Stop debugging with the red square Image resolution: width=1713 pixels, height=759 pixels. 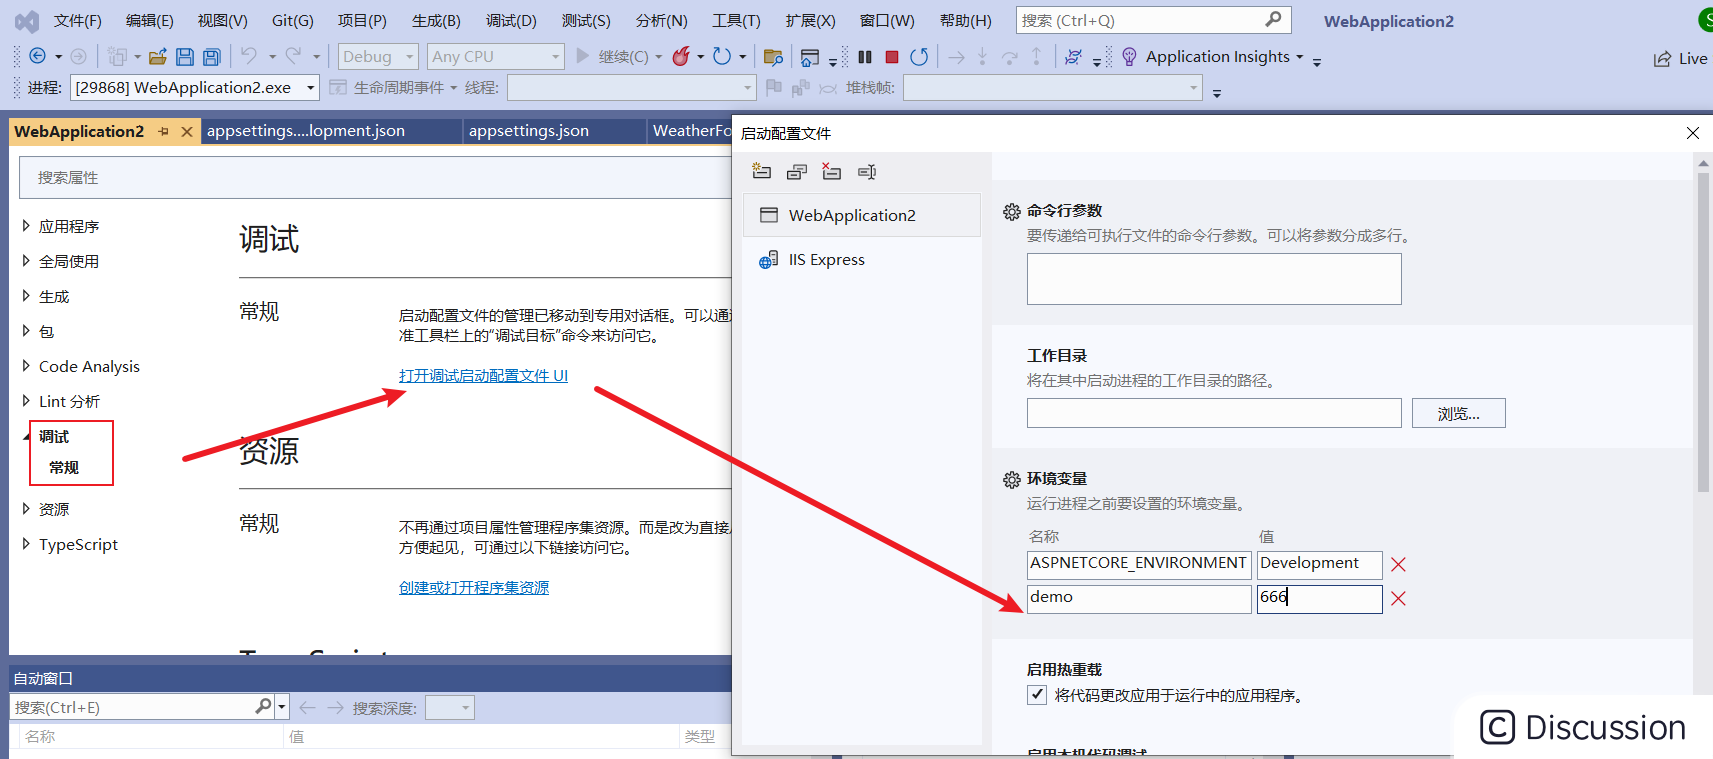pos(892,57)
